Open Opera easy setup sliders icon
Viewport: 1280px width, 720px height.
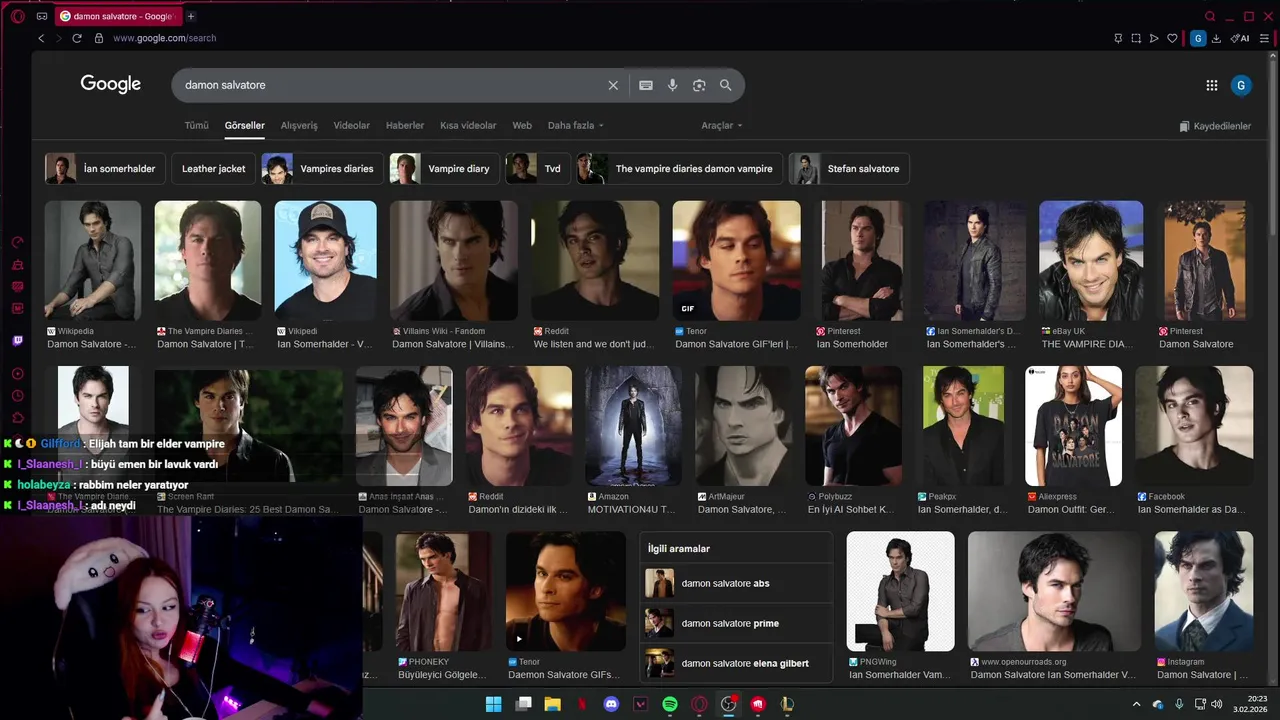1263,38
